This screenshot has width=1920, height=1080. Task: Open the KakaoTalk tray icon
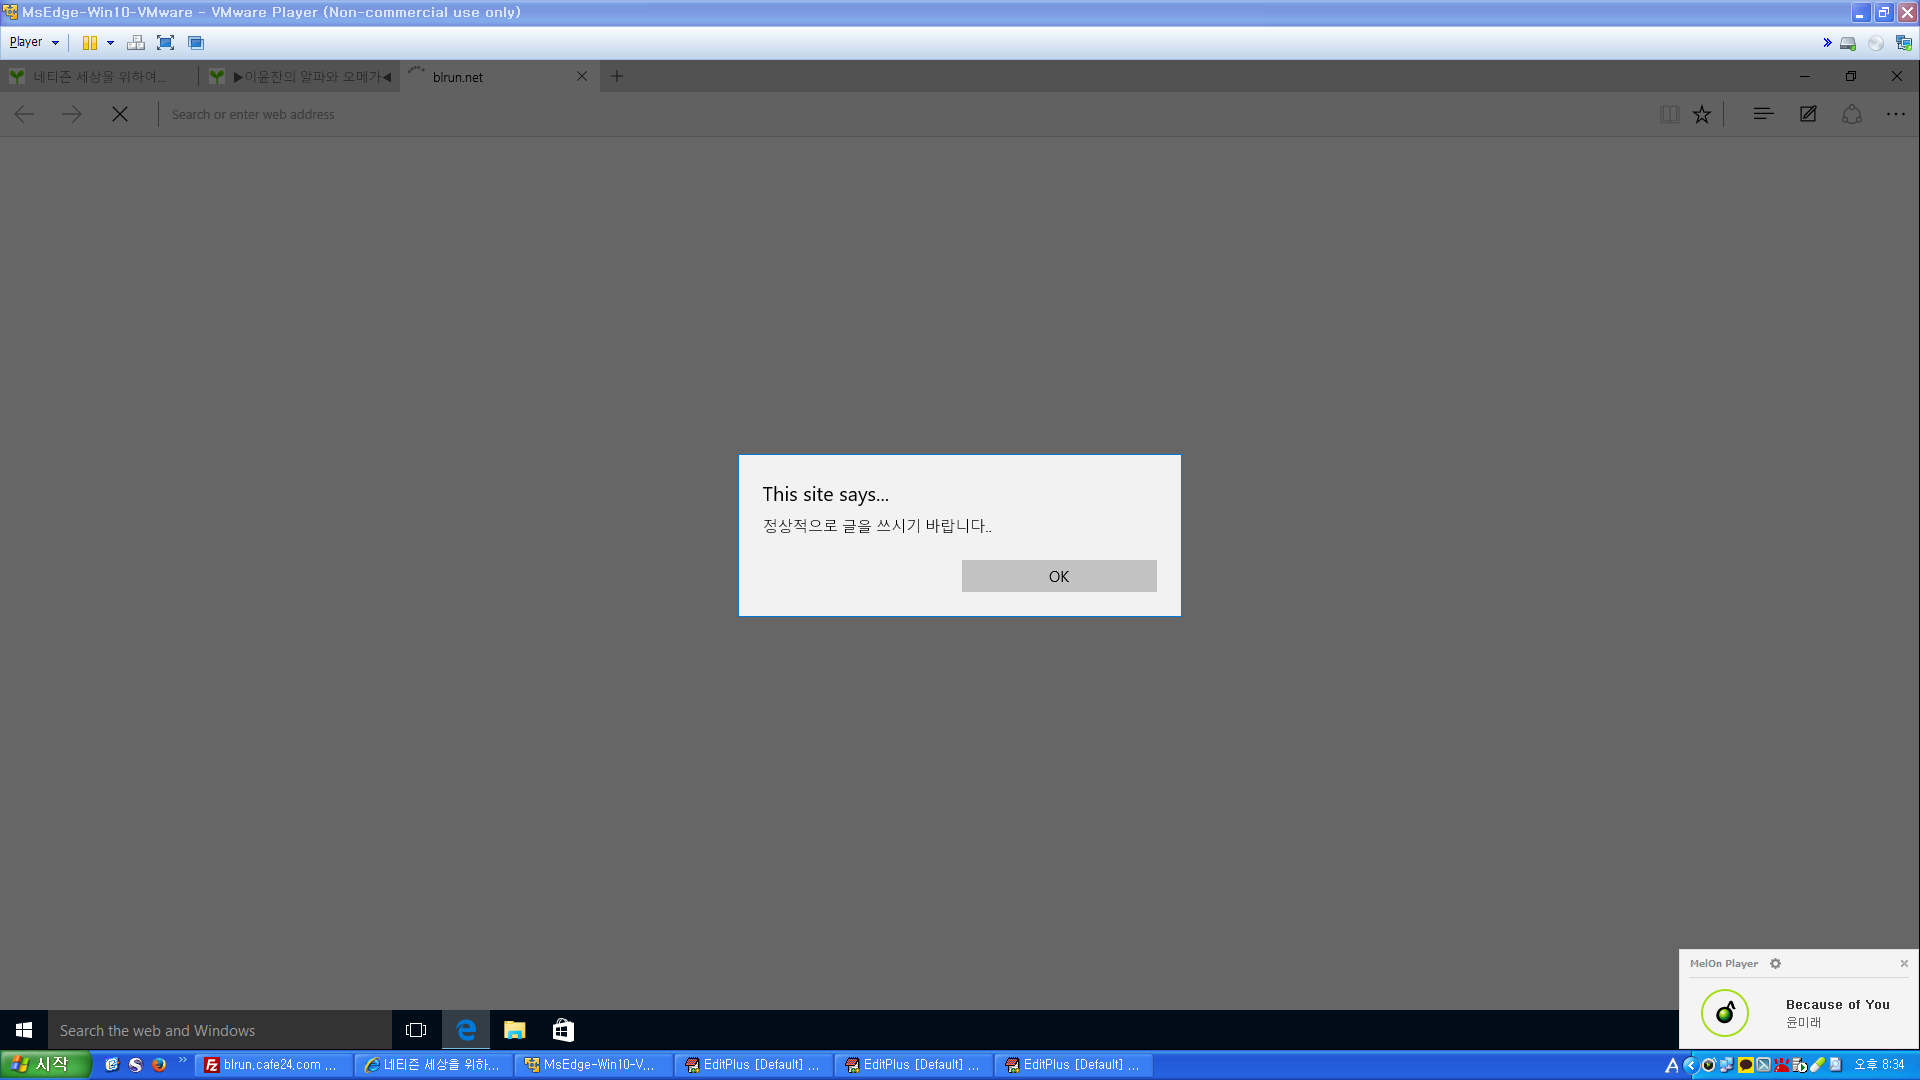[1745, 1065]
